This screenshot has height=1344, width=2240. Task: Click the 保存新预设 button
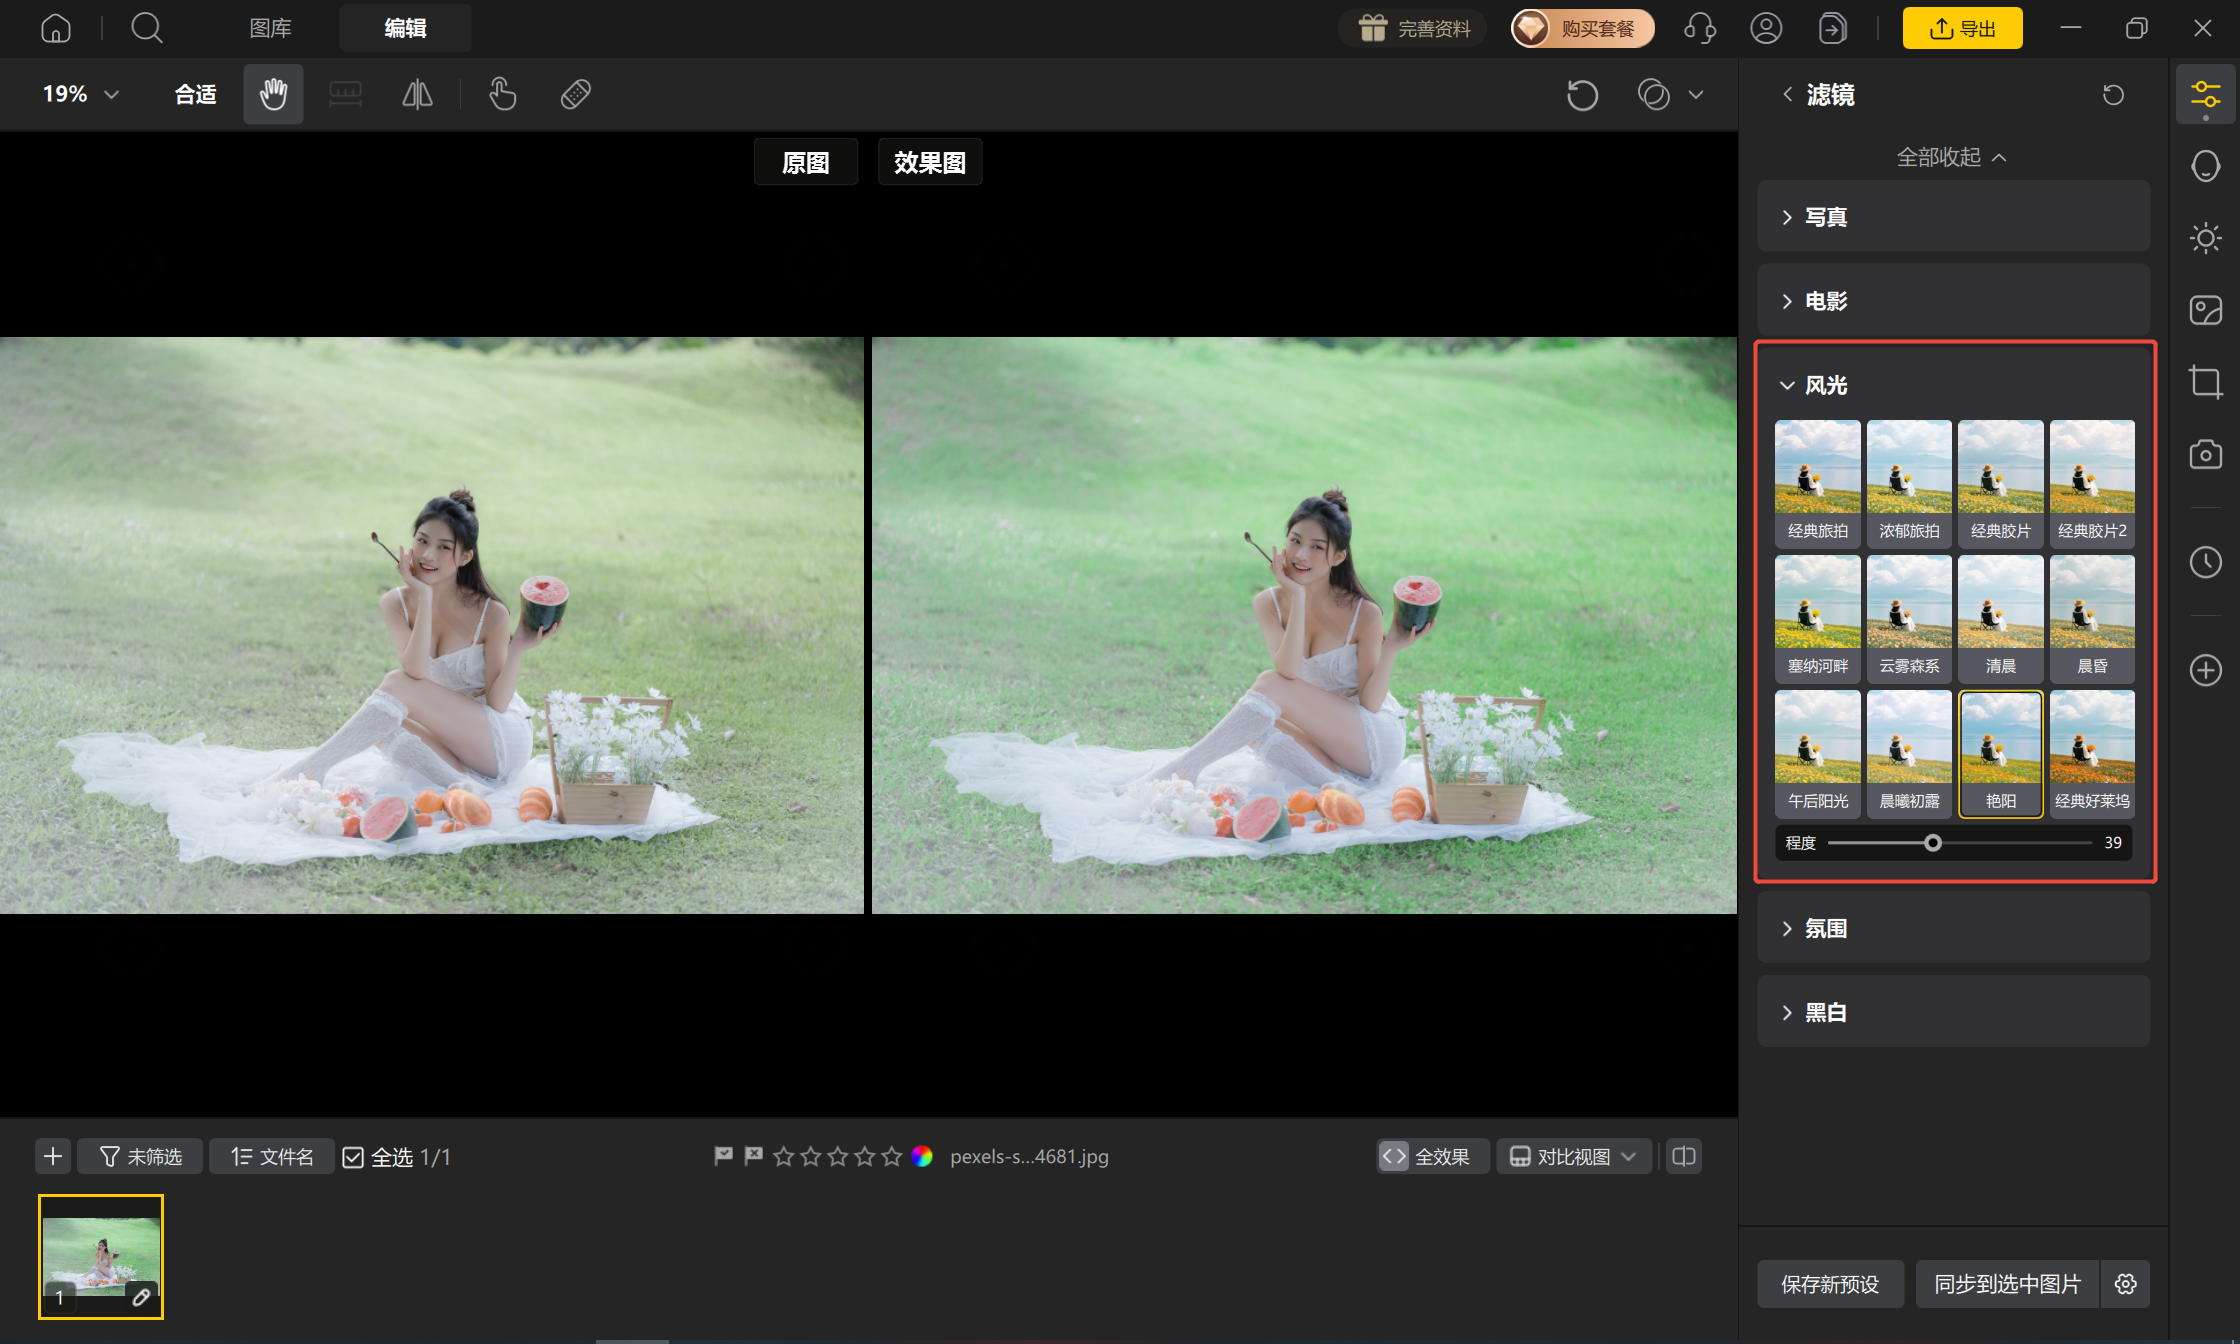pos(1830,1284)
